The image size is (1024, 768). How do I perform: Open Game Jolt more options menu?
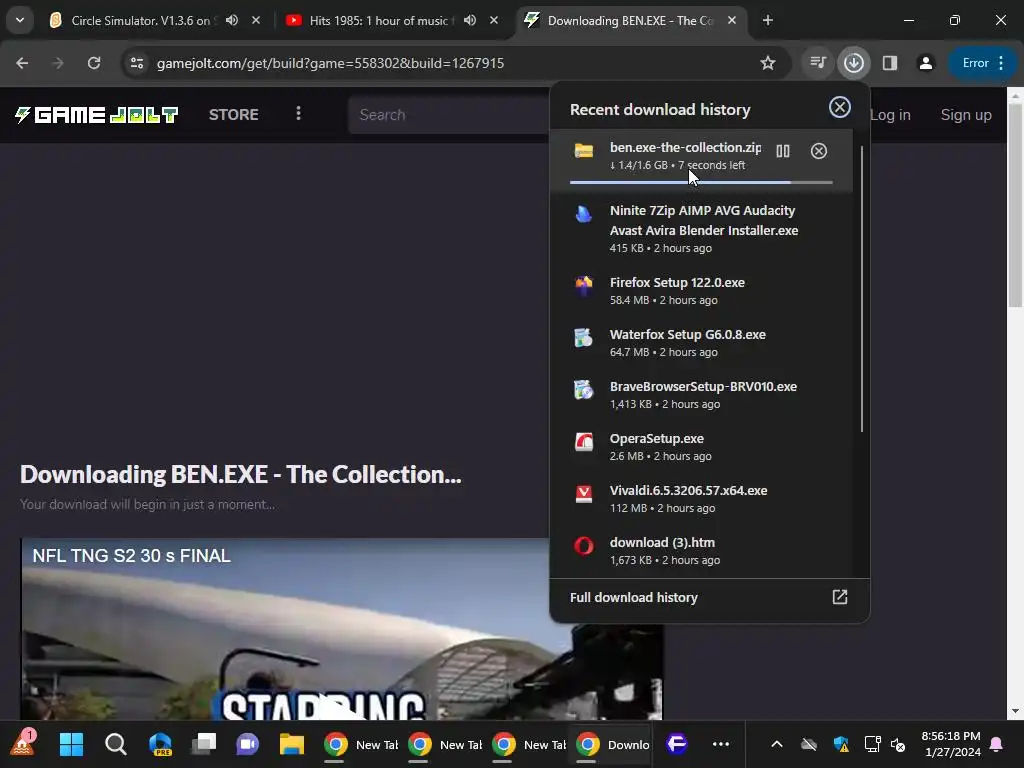pos(298,114)
